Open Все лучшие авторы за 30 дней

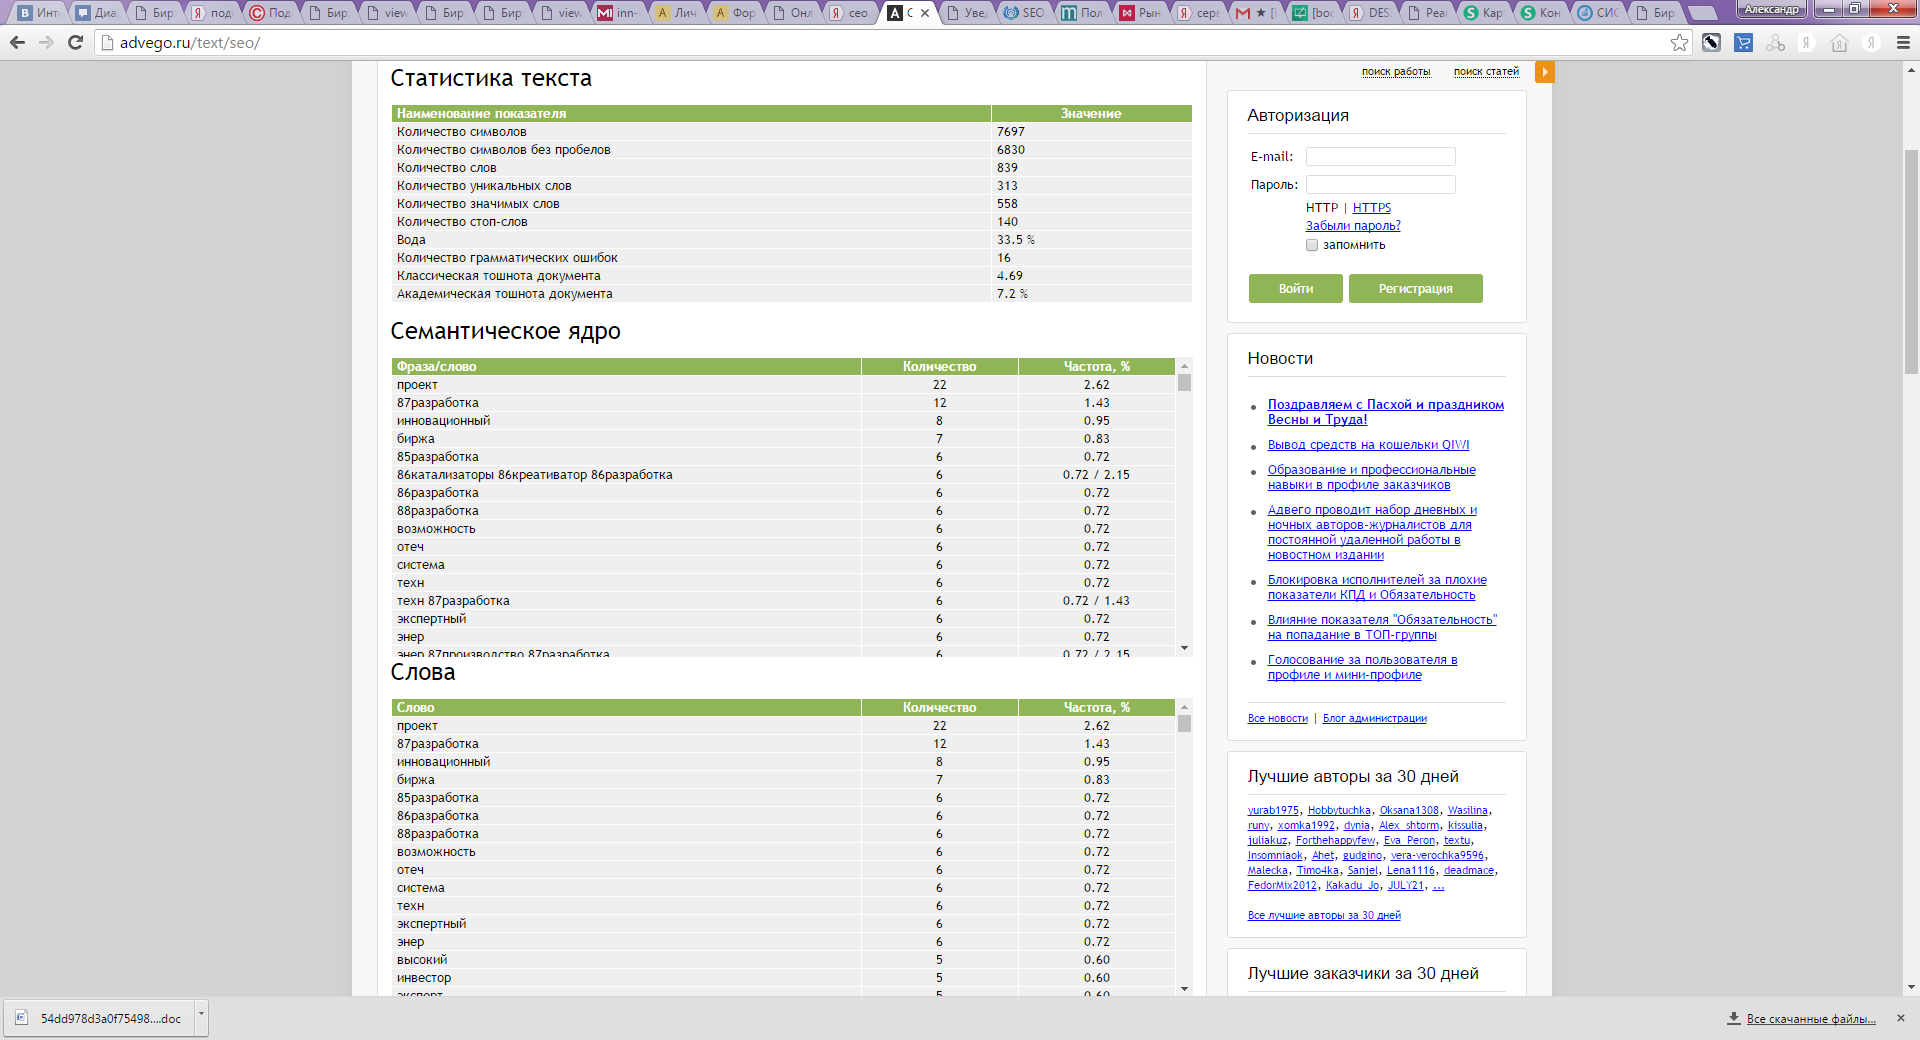(x=1324, y=915)
